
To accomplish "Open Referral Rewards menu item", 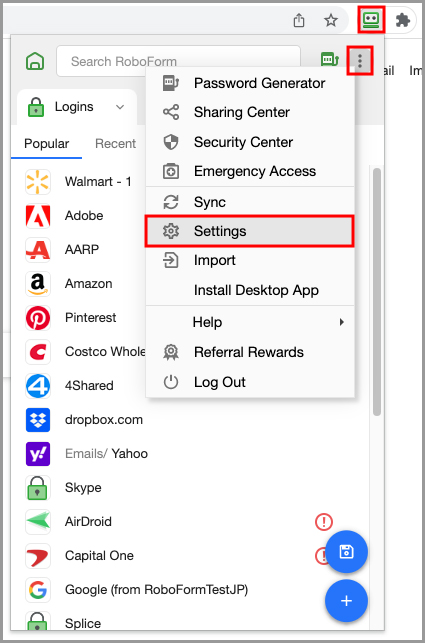I will (250, 352).
